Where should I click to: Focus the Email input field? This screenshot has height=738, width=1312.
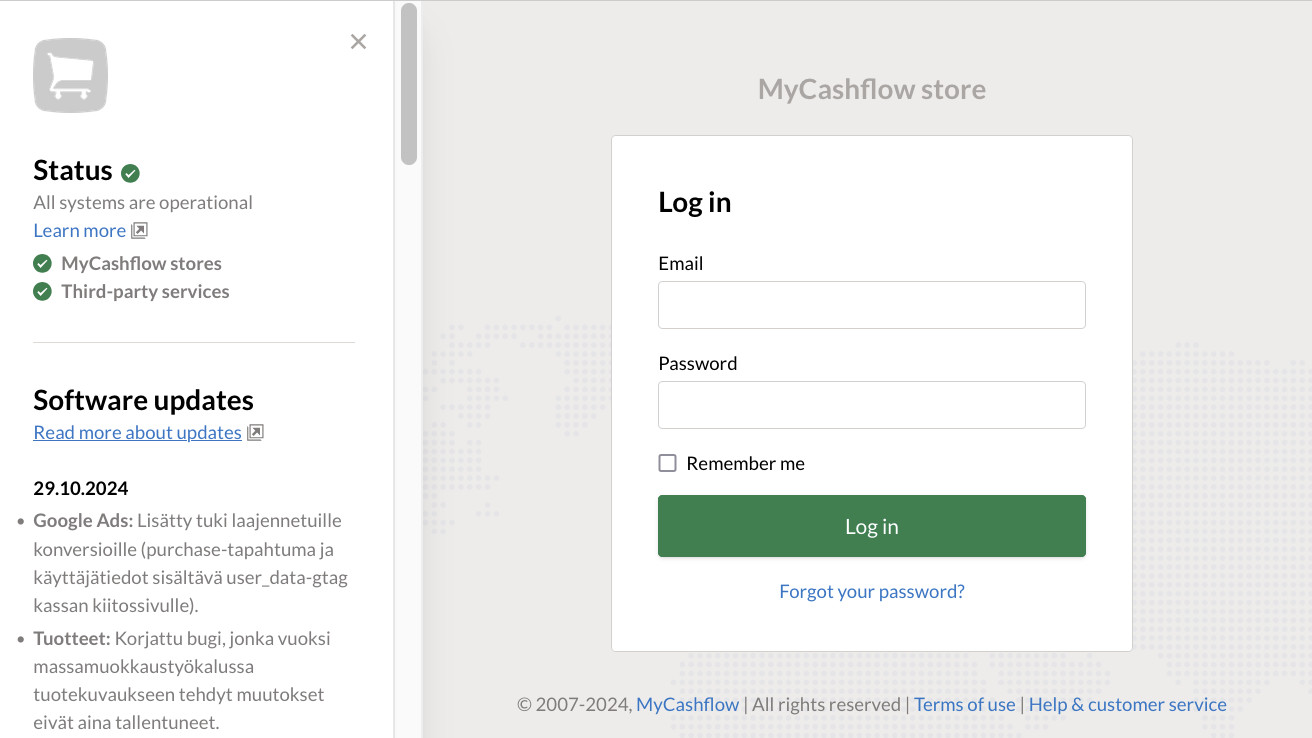tap(872, 305)
